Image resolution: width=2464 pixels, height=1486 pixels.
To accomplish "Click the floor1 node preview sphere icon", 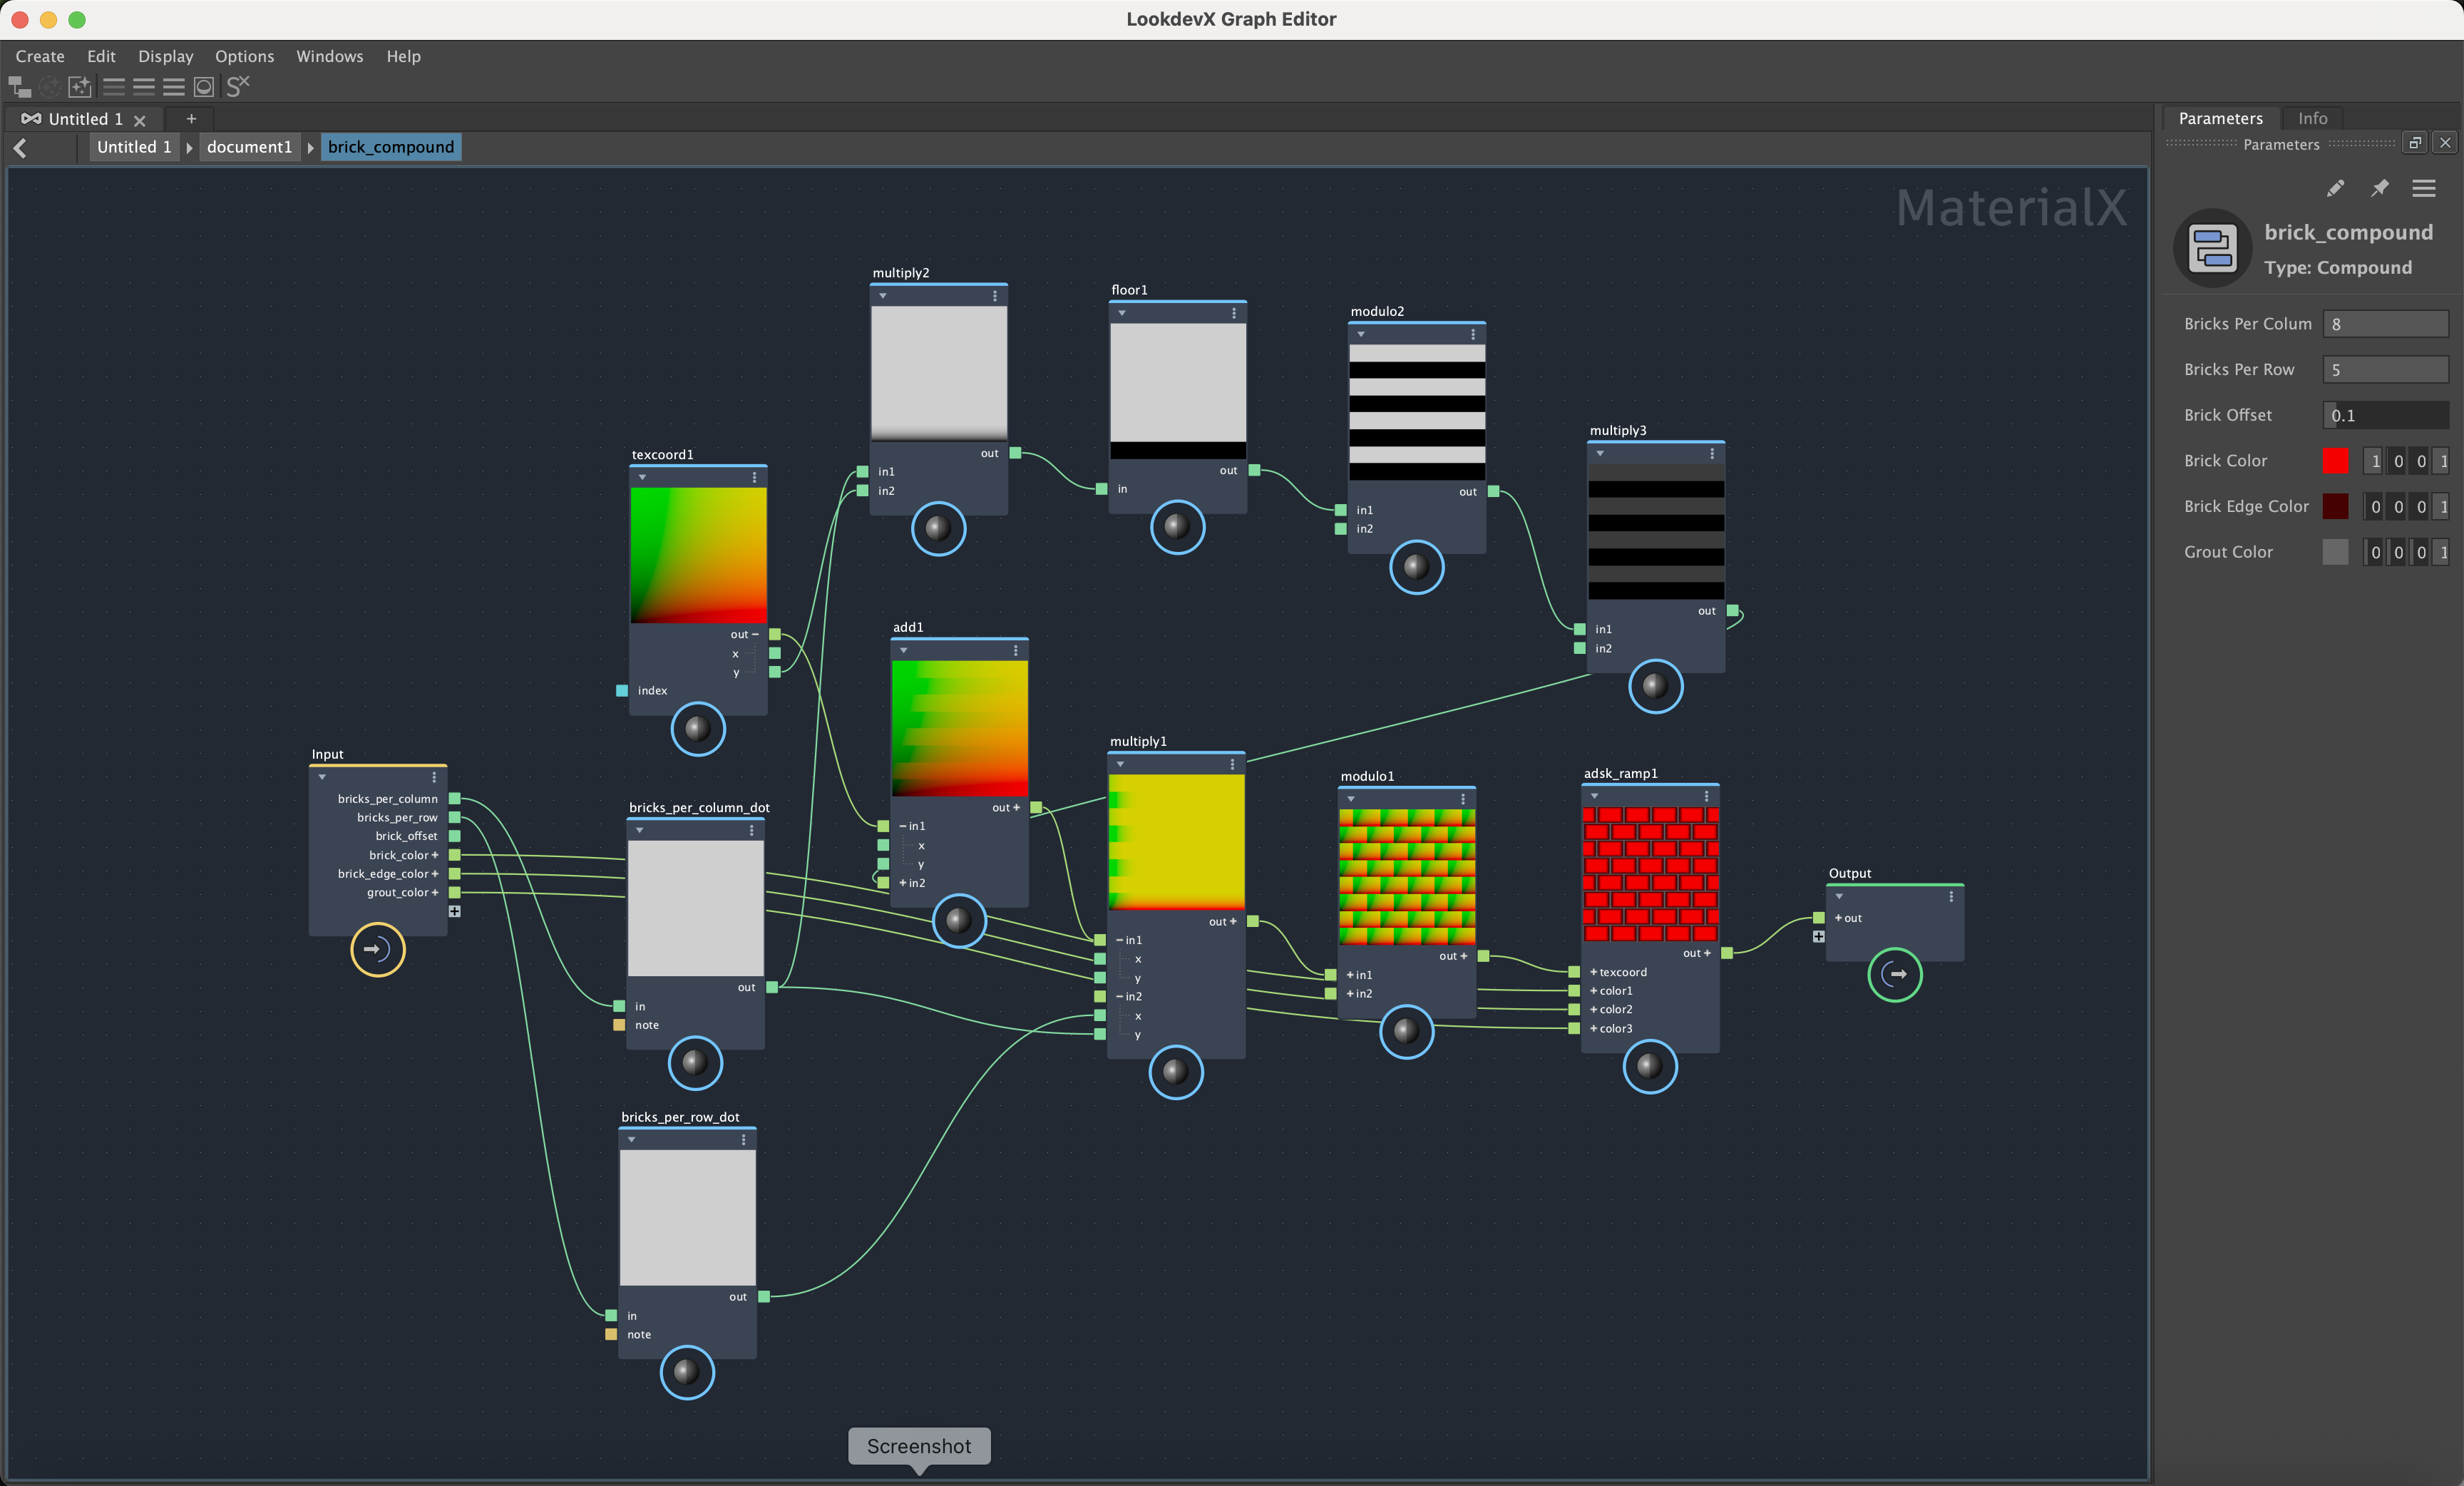I will coord(1177,526).
